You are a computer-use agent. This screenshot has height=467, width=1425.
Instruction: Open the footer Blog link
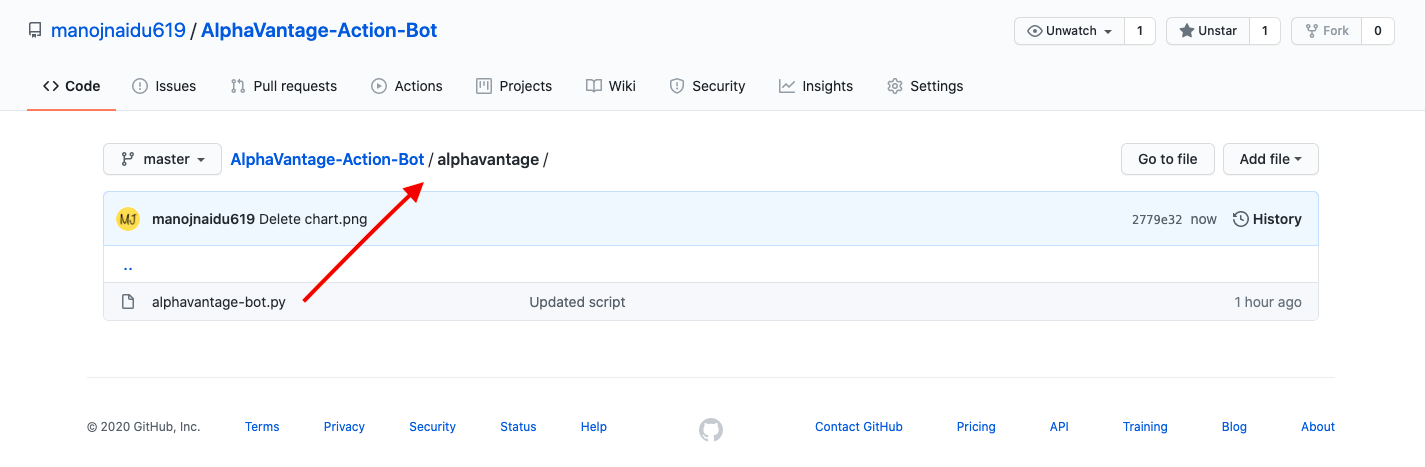coord(1234,427)
